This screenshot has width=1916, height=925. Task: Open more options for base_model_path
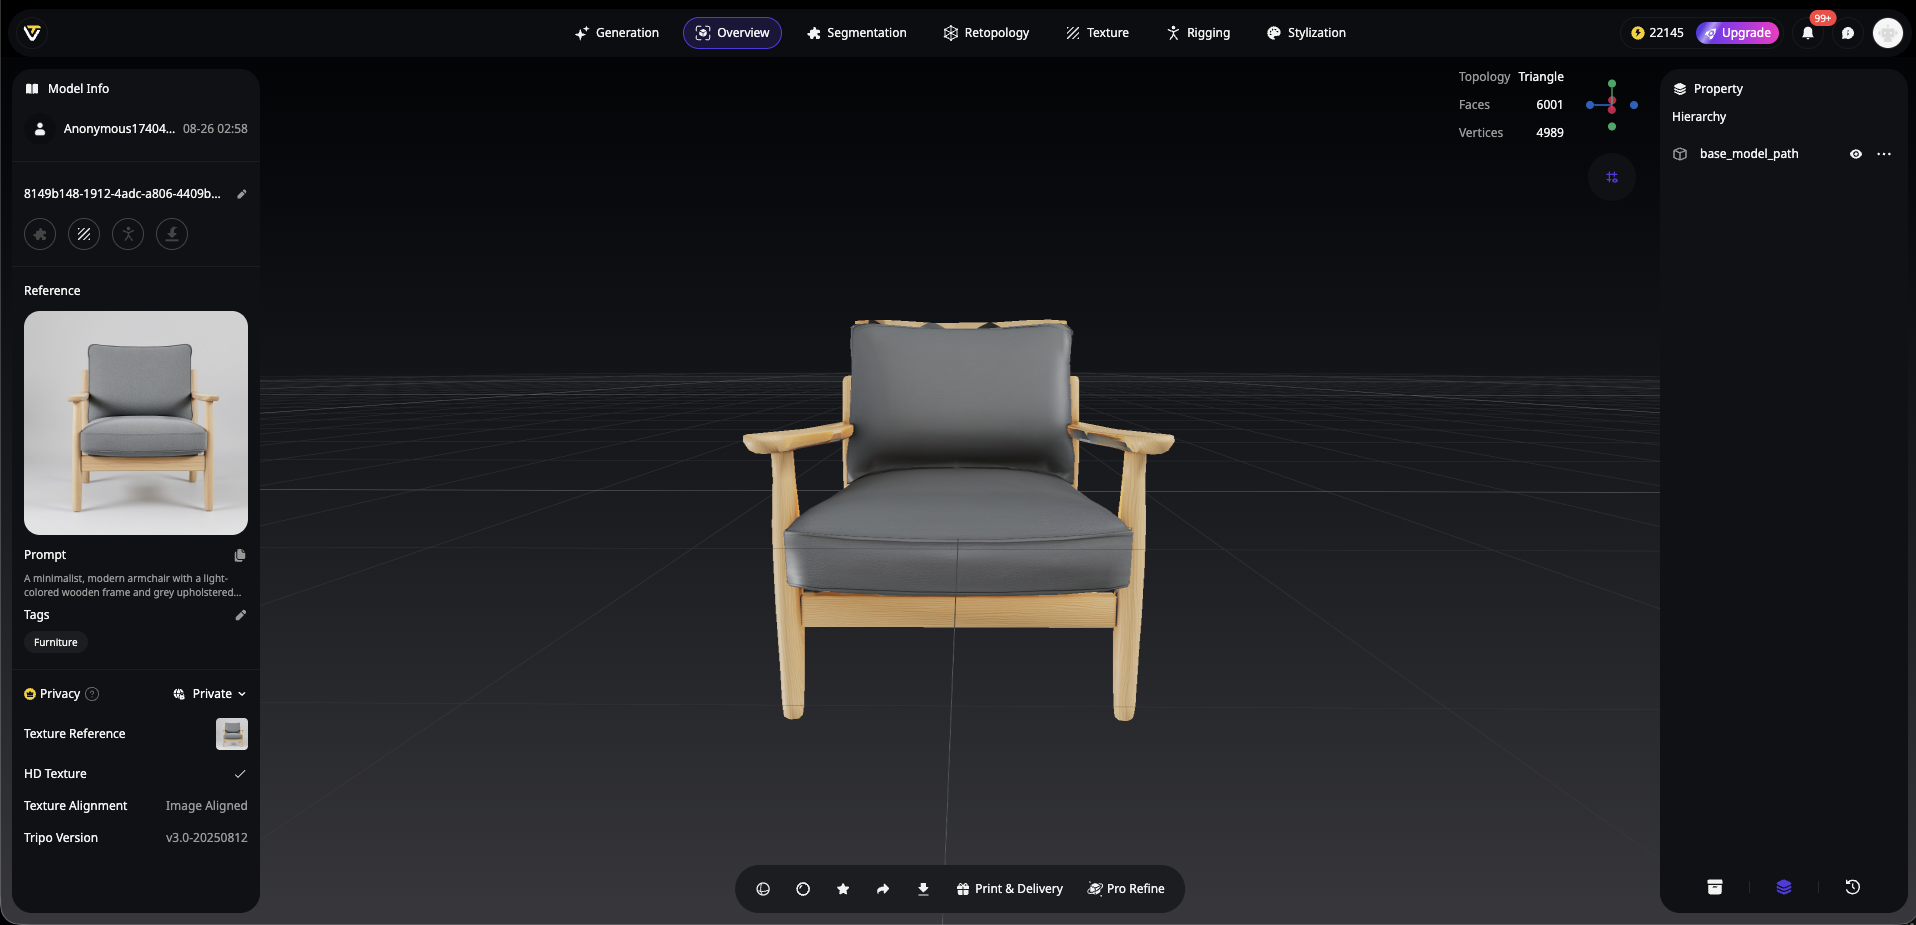tap(1884, 154)
